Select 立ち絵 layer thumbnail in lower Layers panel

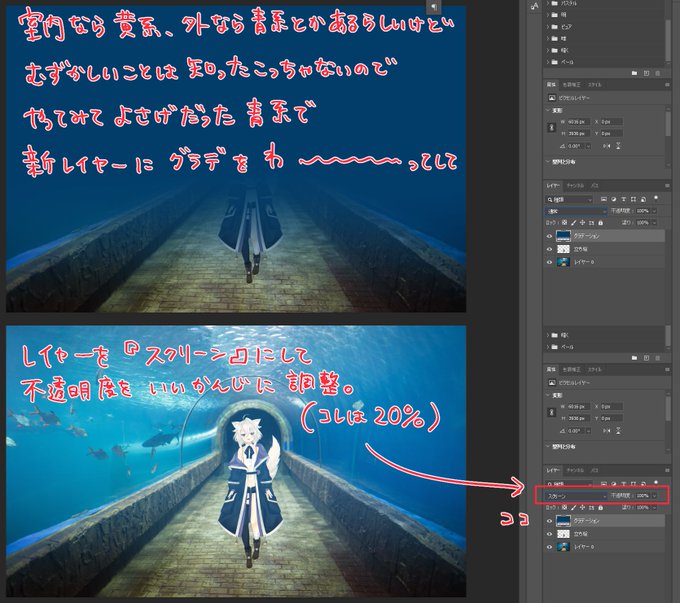click(563, 534)
